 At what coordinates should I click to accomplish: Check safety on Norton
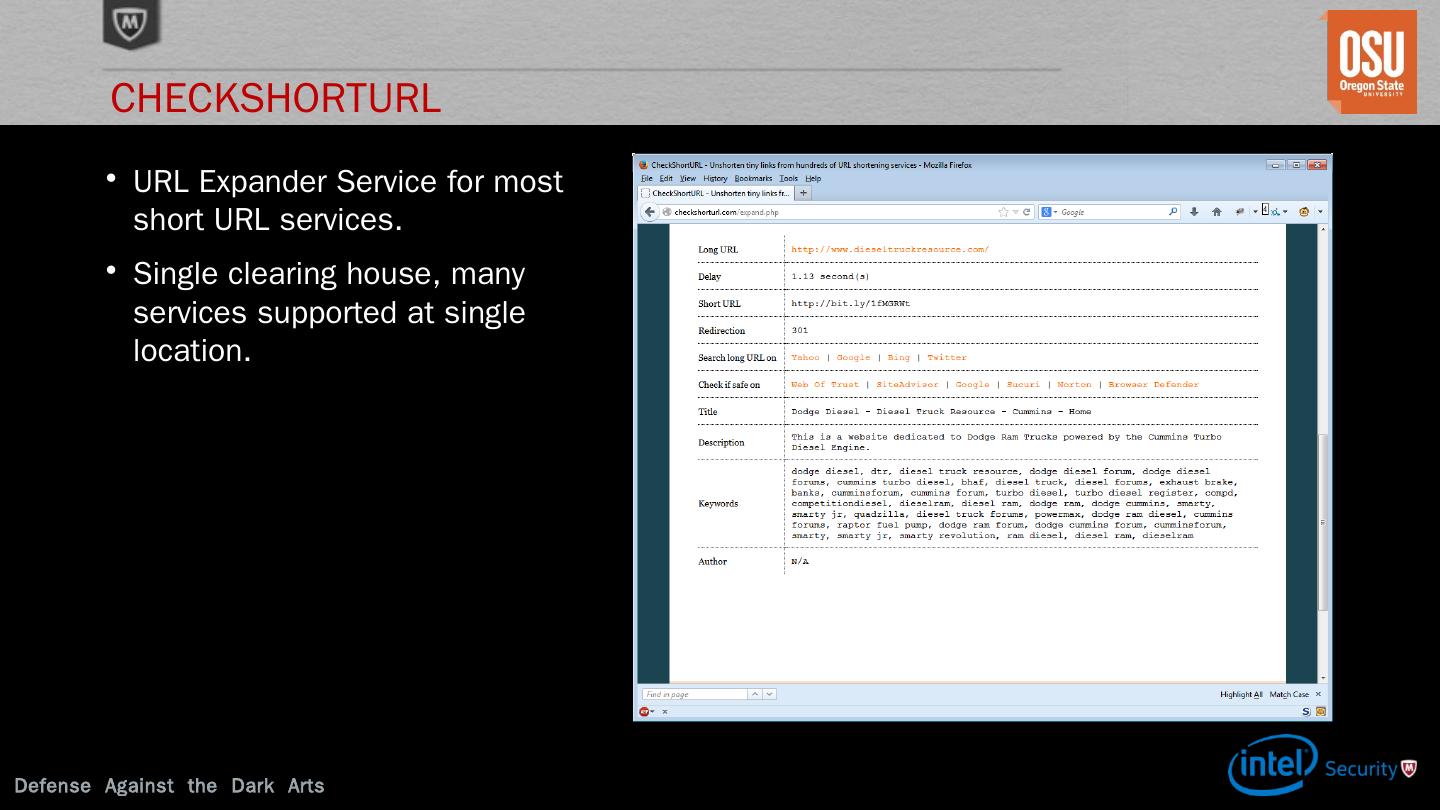1074,384
